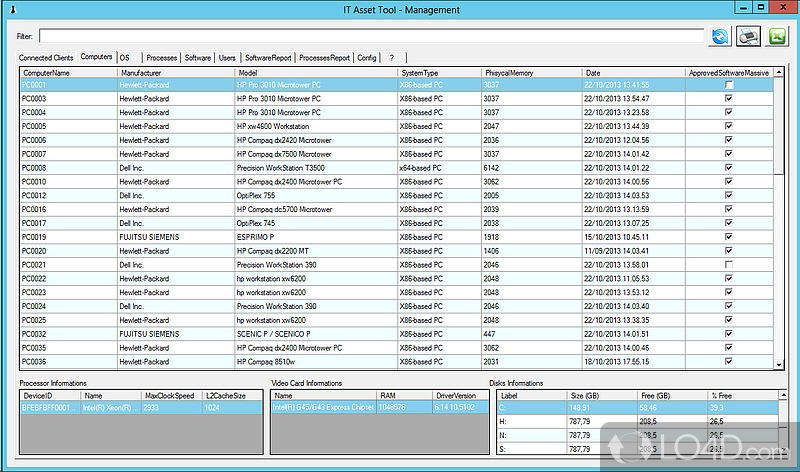
Task: Click MaxClockSpeed column header
Action: coord(171,396)
